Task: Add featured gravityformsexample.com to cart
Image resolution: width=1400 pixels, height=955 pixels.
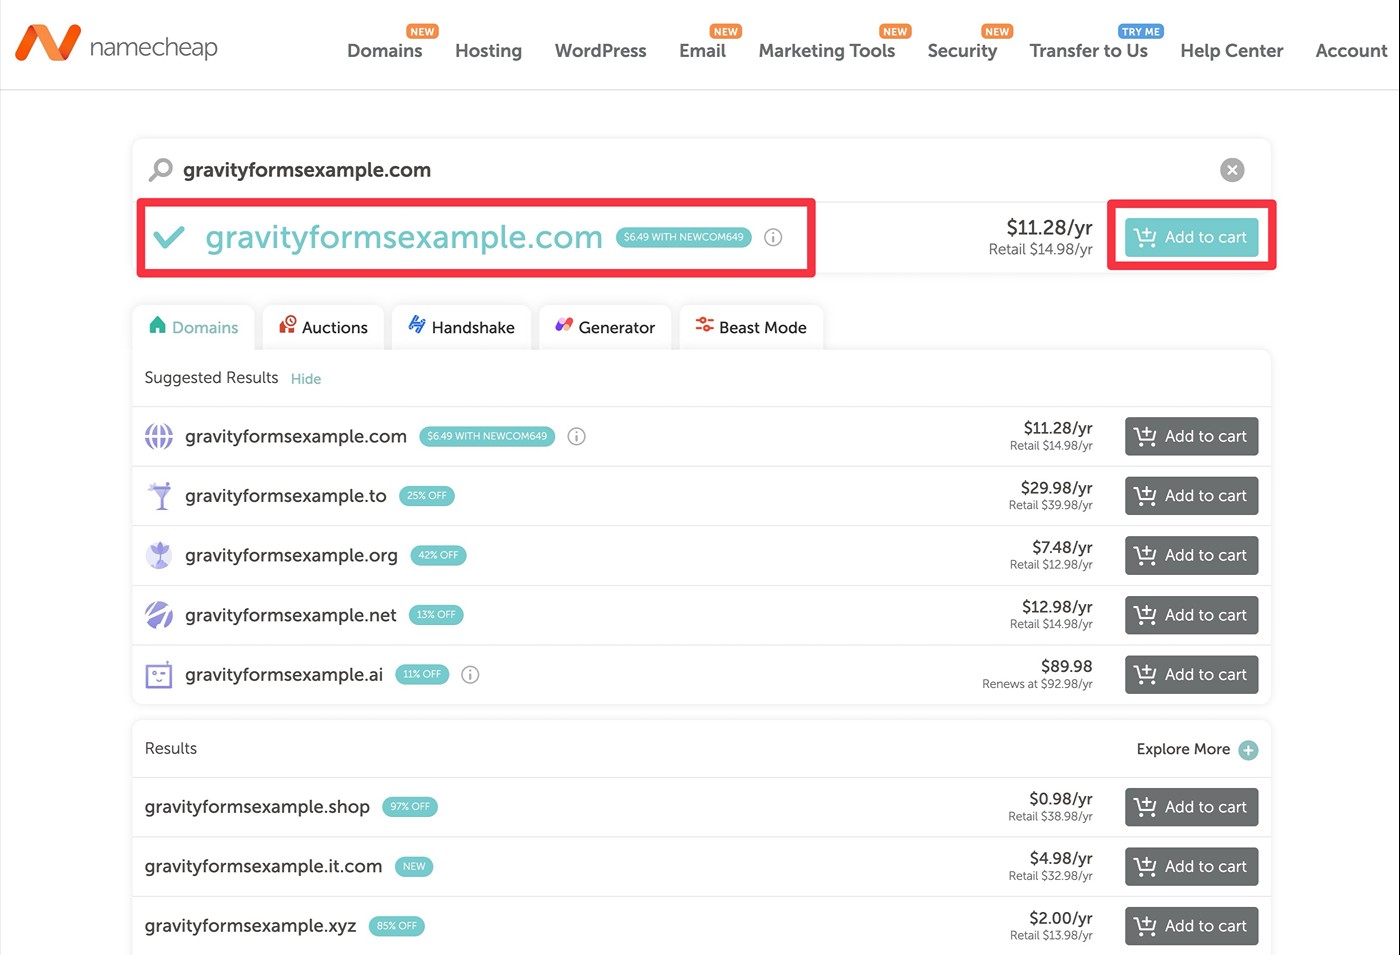Action: [1191, 237]
